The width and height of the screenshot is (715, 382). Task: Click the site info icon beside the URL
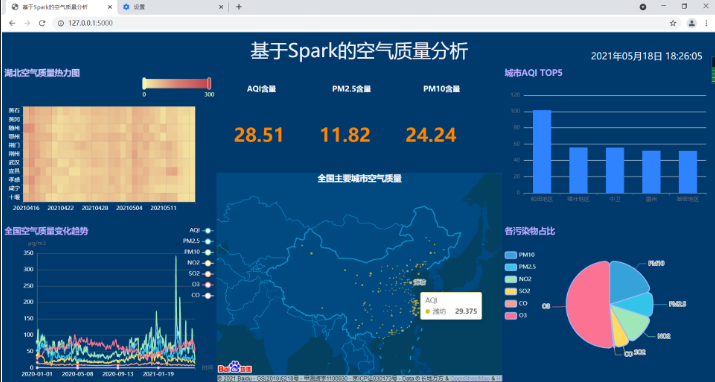click(x=61, y=23)
